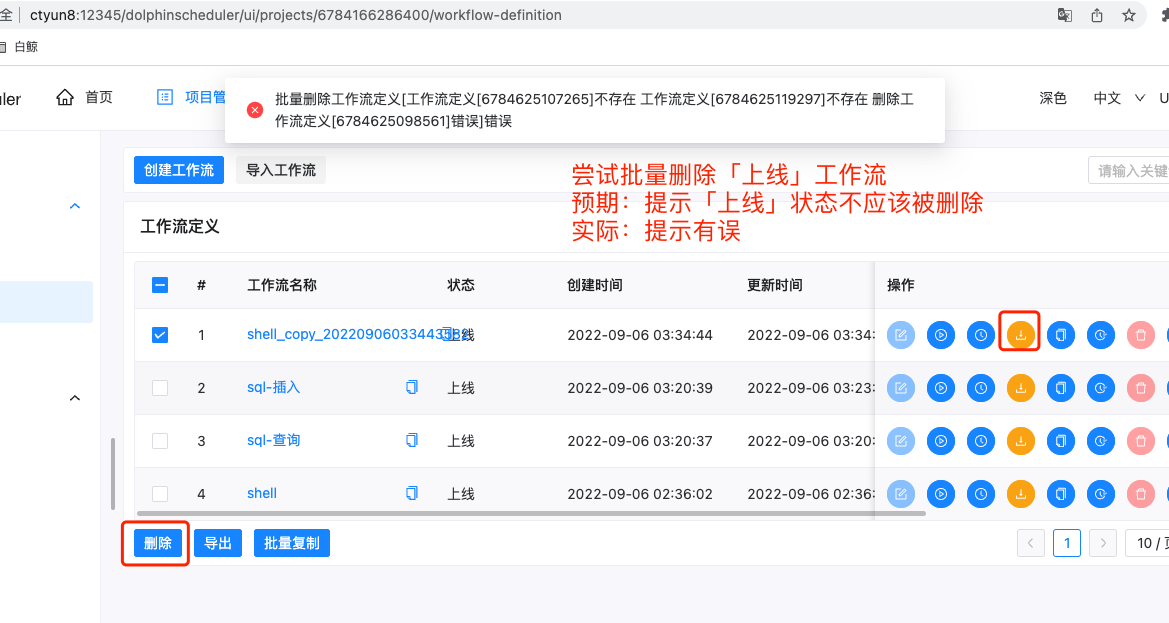Edit the shell_copy workflow via pencil icon
The height and width of the screenshot is (623, 1169).
[901, 335]
